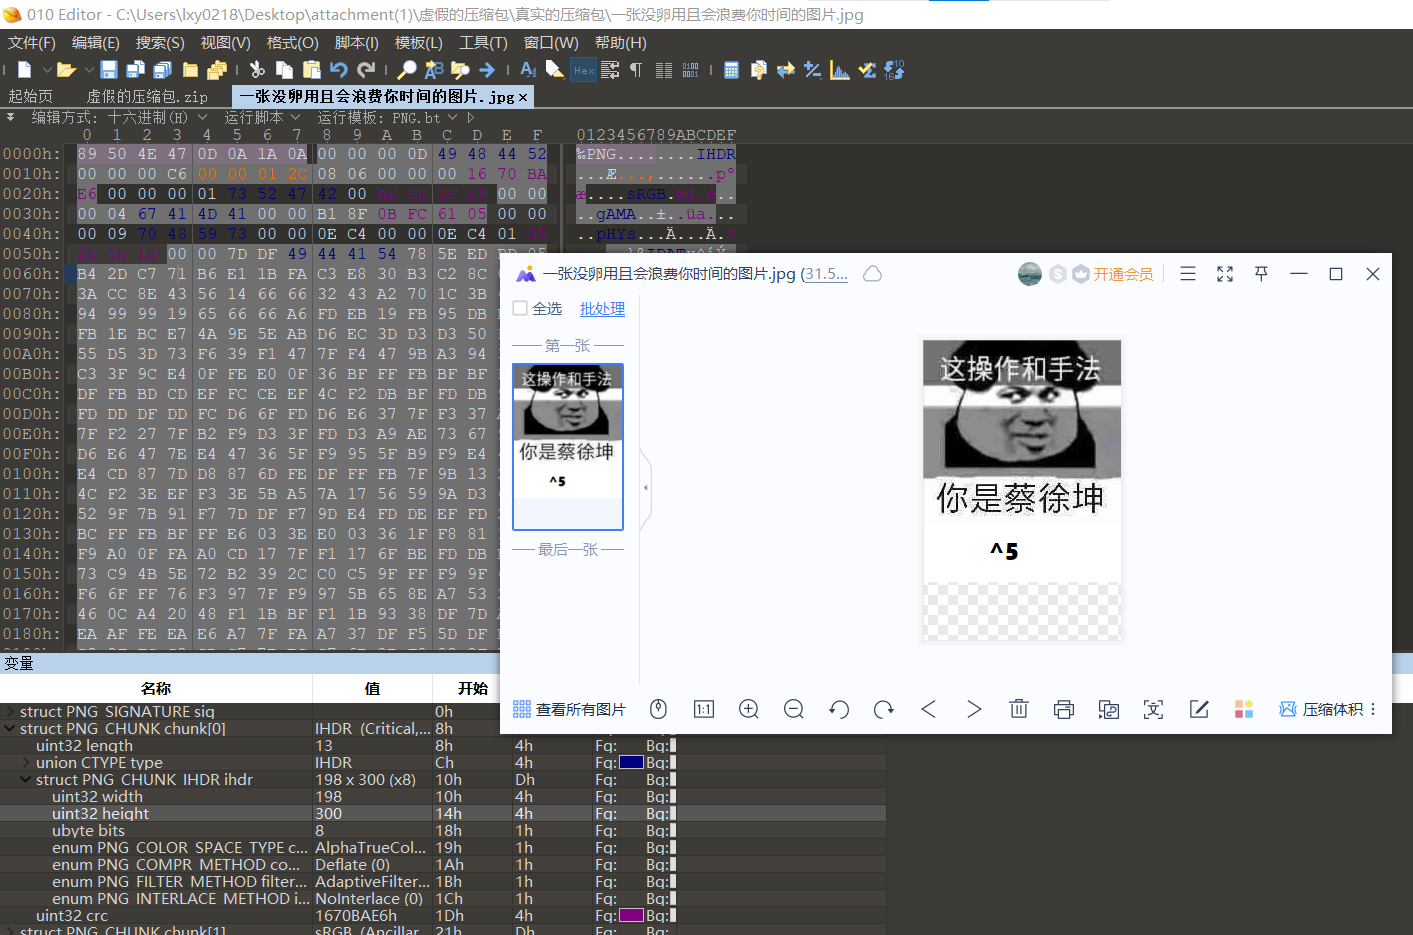Click 查看所有图片 view all images button
Image resolution: width=1413 pixels, height=935 pixels.
coord(569,709)
